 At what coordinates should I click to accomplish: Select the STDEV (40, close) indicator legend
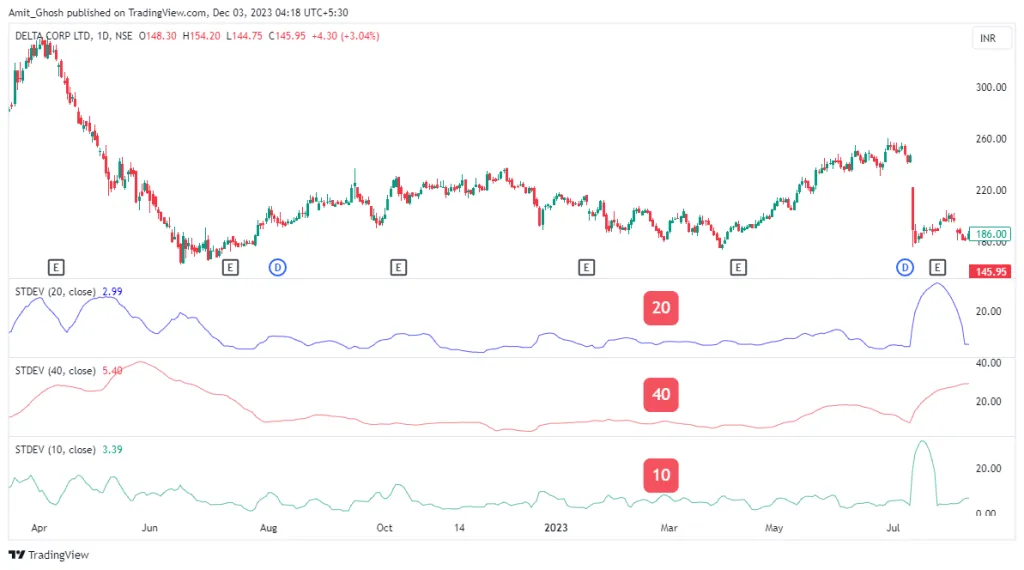tap(55, 370)
